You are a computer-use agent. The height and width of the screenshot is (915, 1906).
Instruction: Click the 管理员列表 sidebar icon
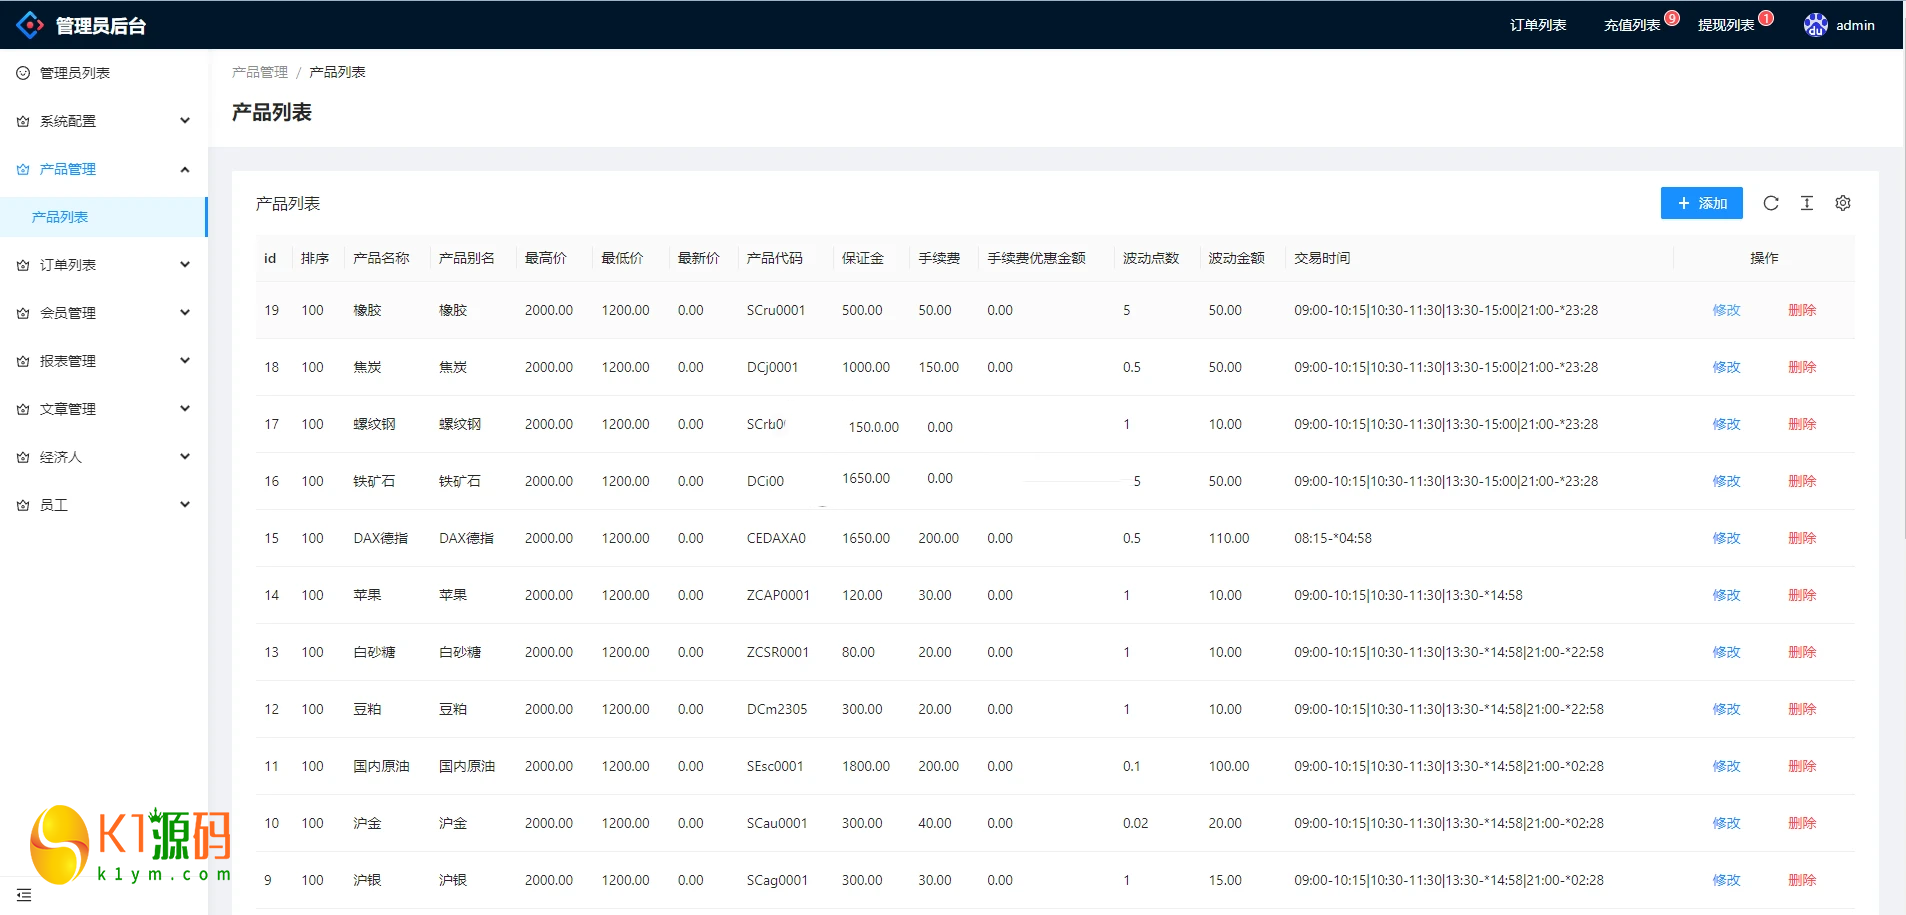(23, 73)
